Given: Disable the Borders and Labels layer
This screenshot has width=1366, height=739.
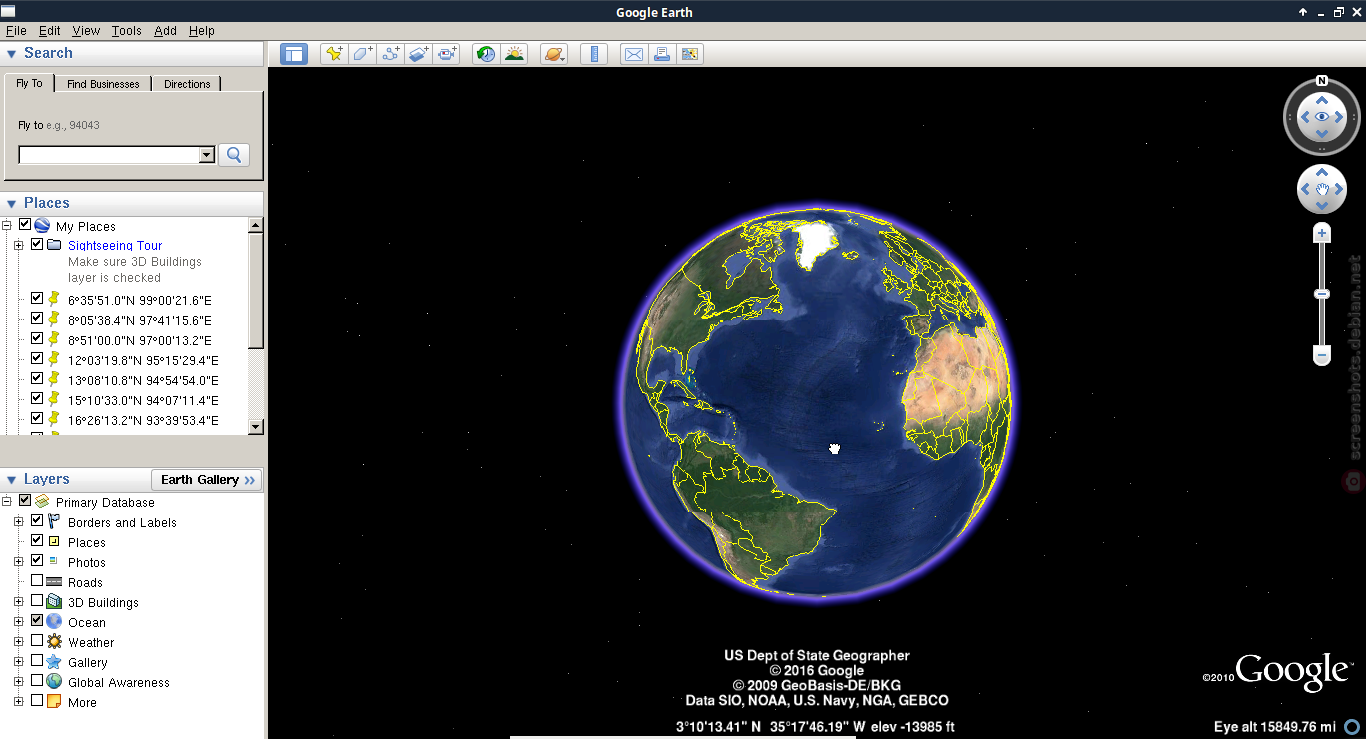Looking at the screenshot, I should pos(37,521).
